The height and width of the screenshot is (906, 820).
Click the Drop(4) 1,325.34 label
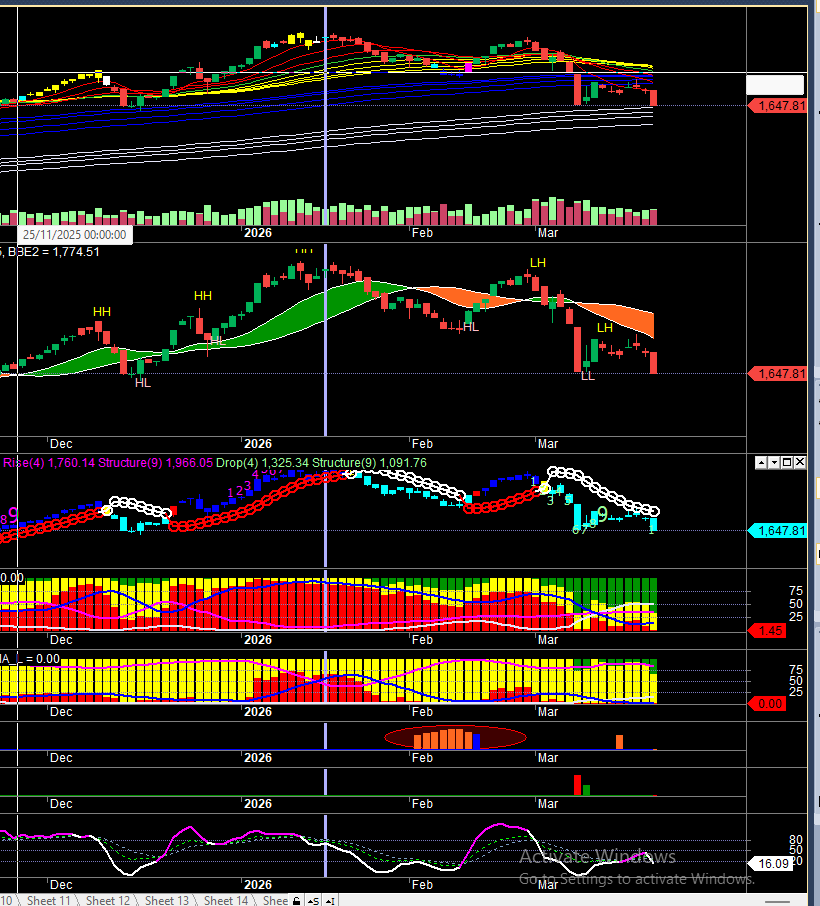click(x=263, y=463)
